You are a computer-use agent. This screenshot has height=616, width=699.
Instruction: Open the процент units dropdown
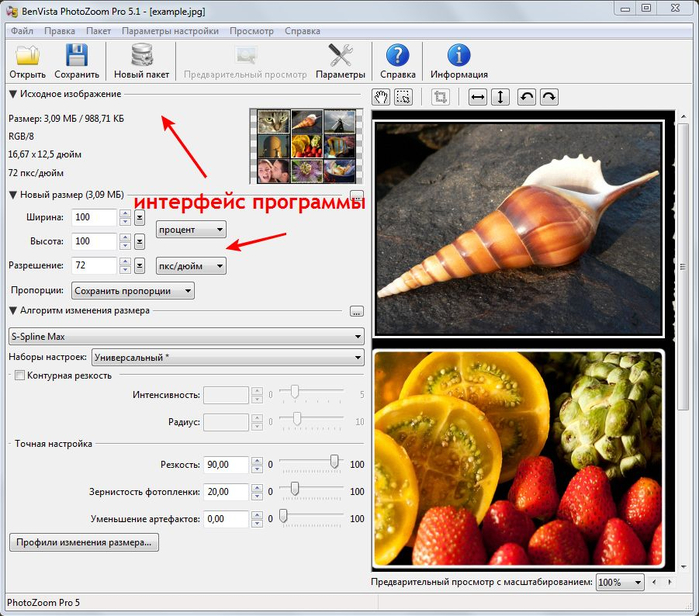[x=191, y=229]
